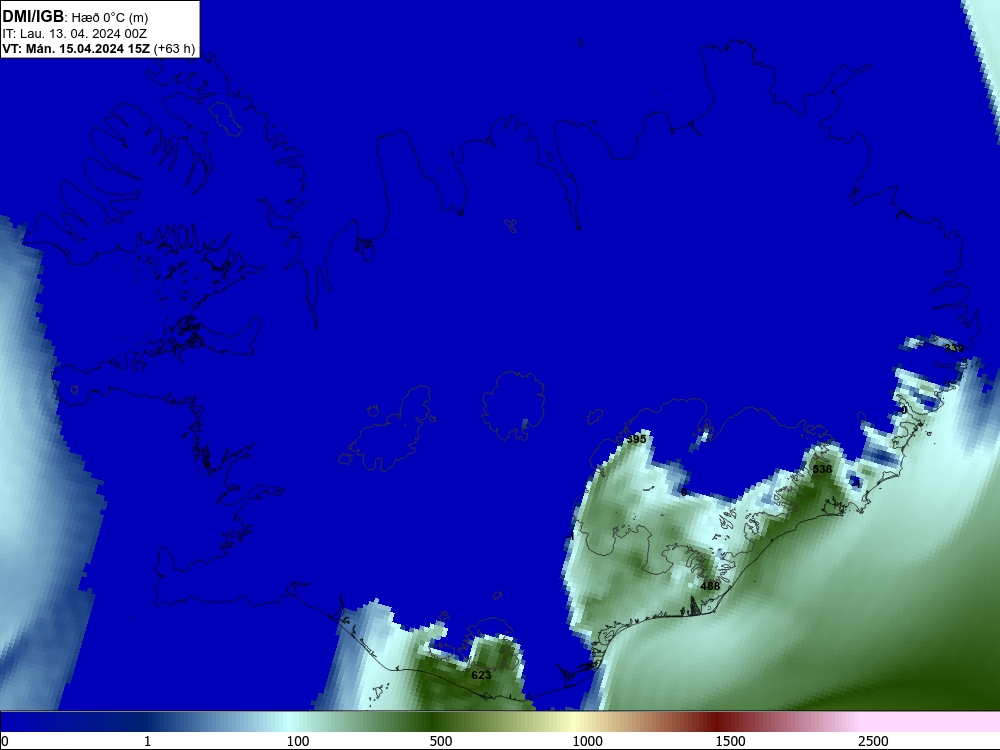Click the colorbar tick label '1500'
This screenshot has width=1000, height=750.
[x=730, y=741]
